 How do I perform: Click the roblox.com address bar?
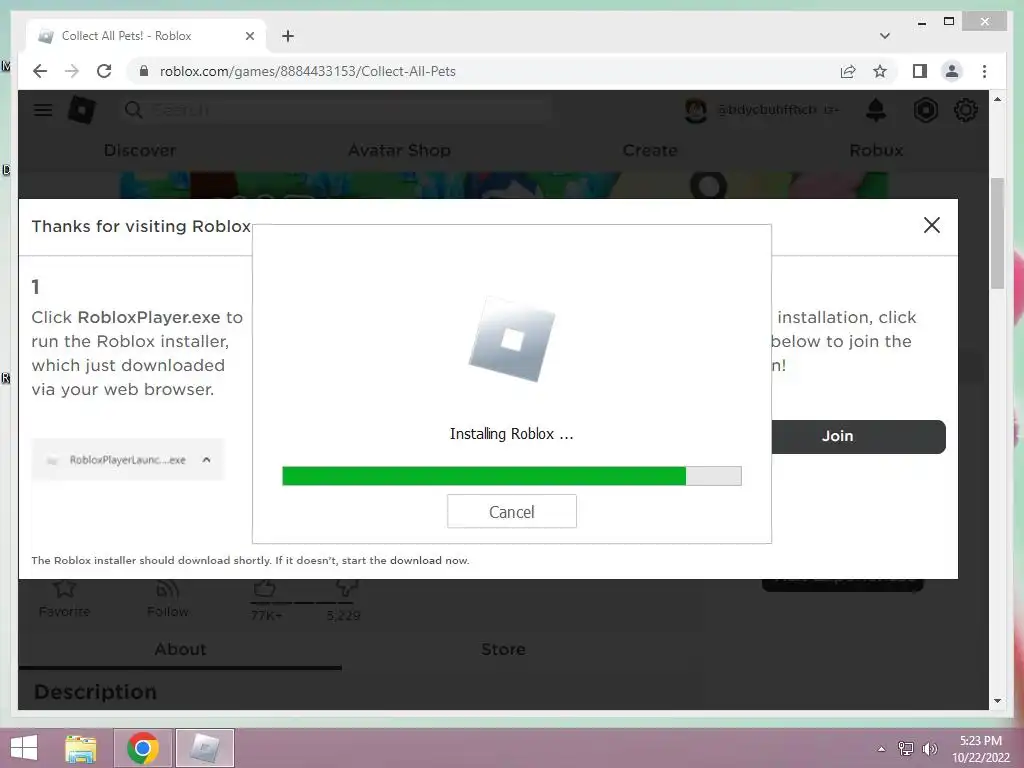pos(483,71)
